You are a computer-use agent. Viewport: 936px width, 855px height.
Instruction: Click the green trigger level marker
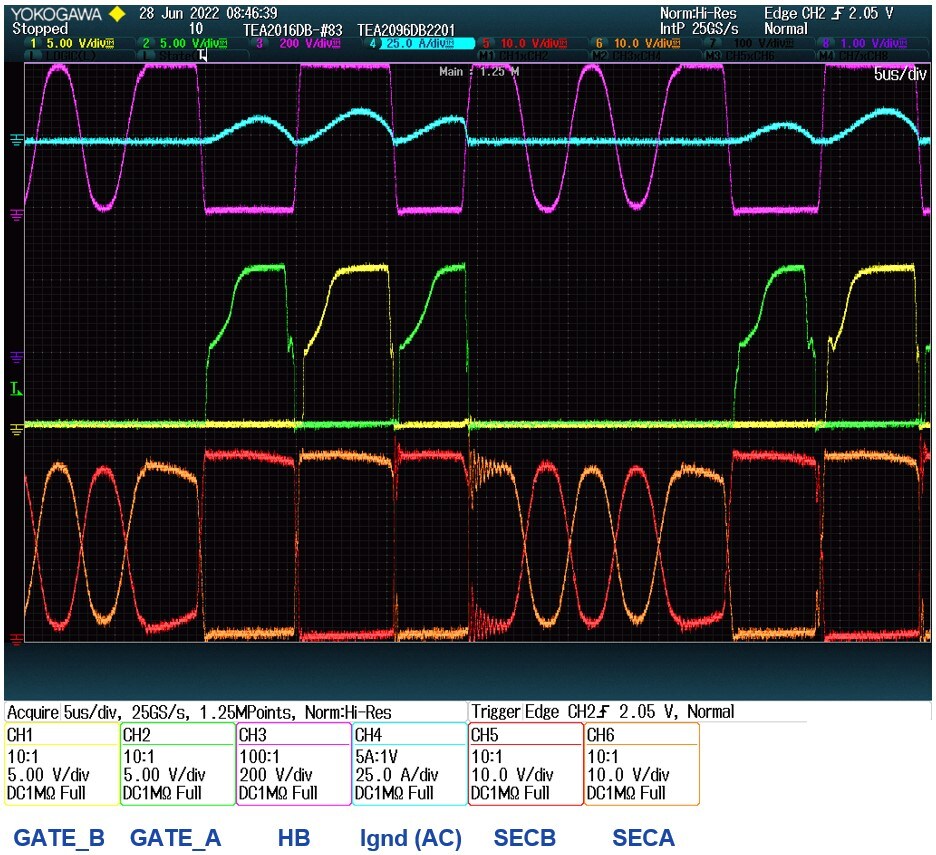(14, 388)
